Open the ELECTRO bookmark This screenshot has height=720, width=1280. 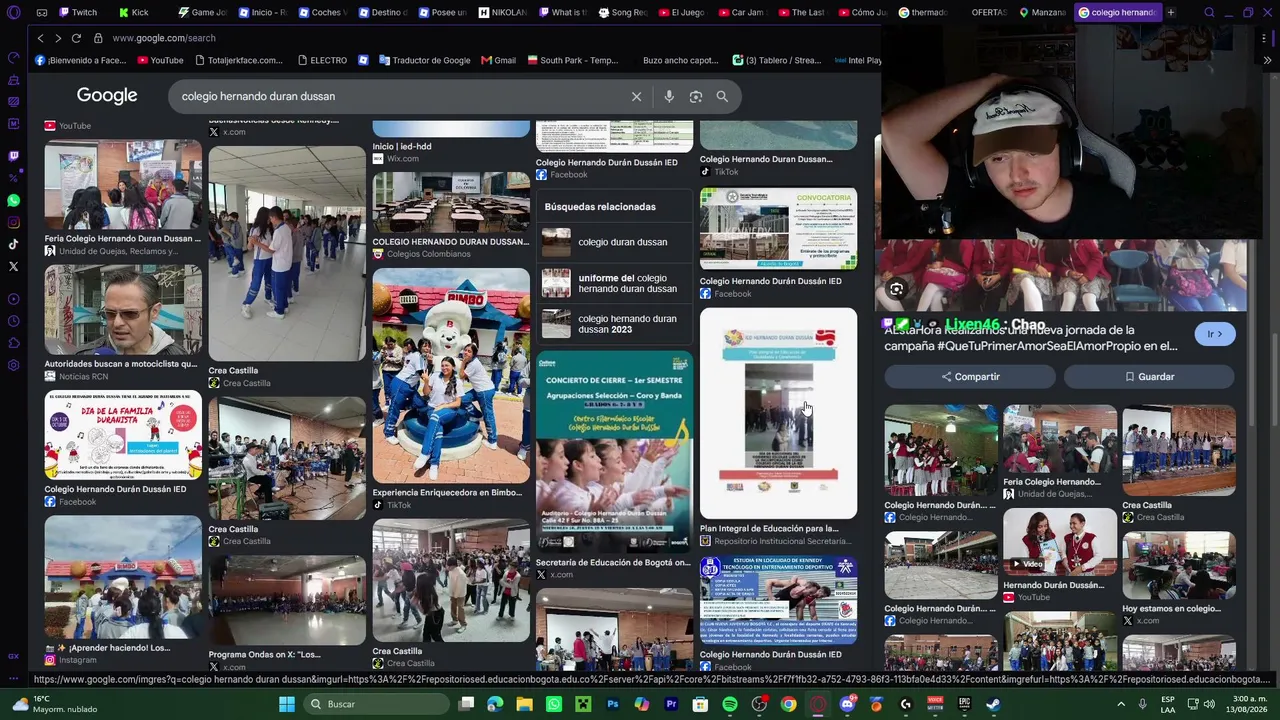pos(321,60)
